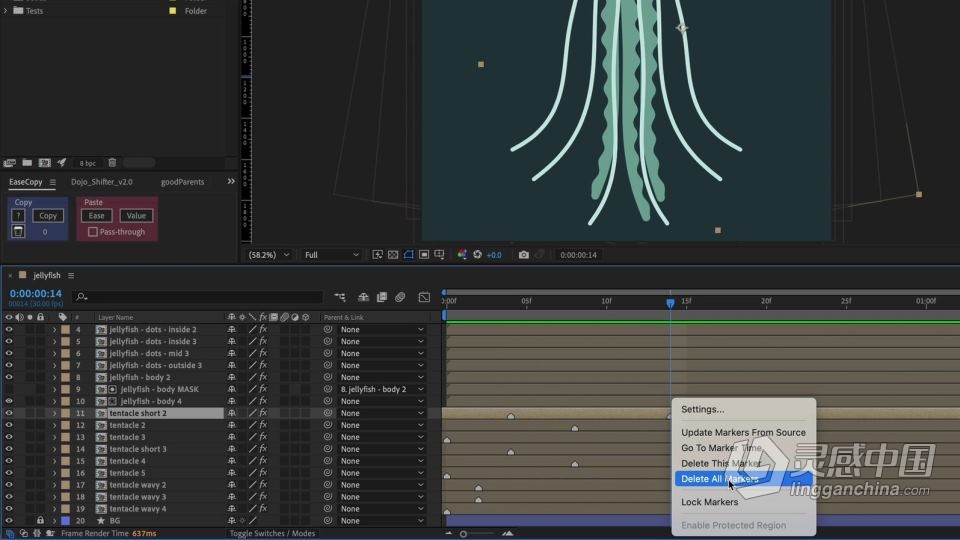The width and height of the screenshot is (960, 540).
Task: Take Snapshot camera icon in viewer
Action: (523, 255)
